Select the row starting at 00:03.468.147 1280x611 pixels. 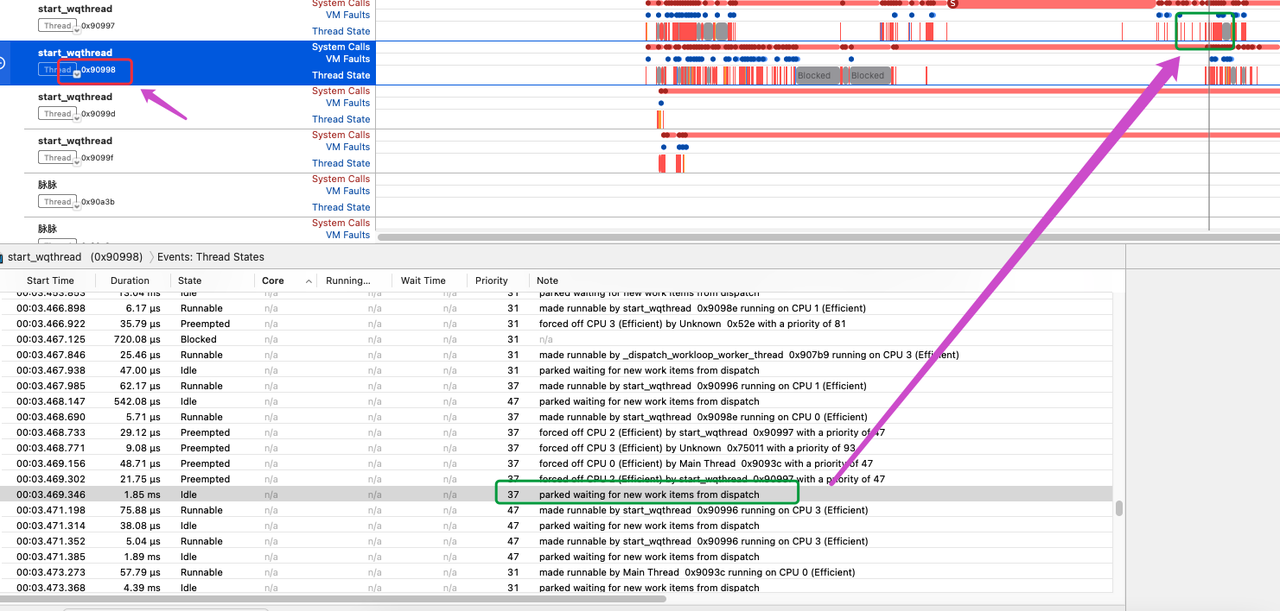click(x=558, y=401)
